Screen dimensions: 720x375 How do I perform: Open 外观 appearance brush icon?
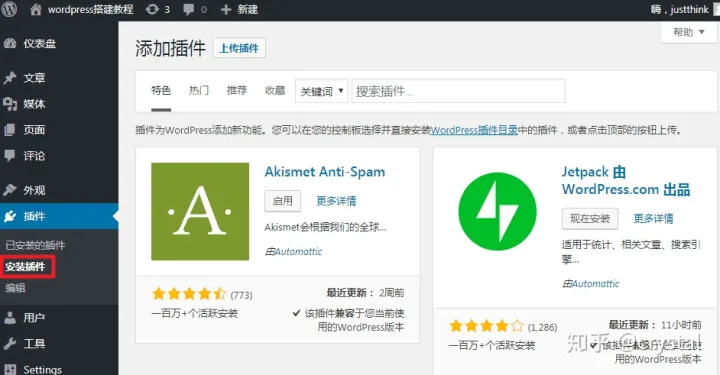pyautogui.click(x=10, y=190)
